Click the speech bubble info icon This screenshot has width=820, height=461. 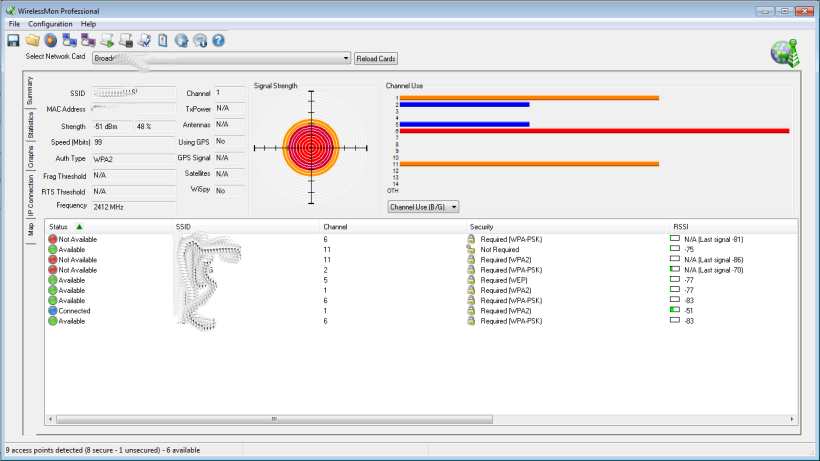[200, 41]
